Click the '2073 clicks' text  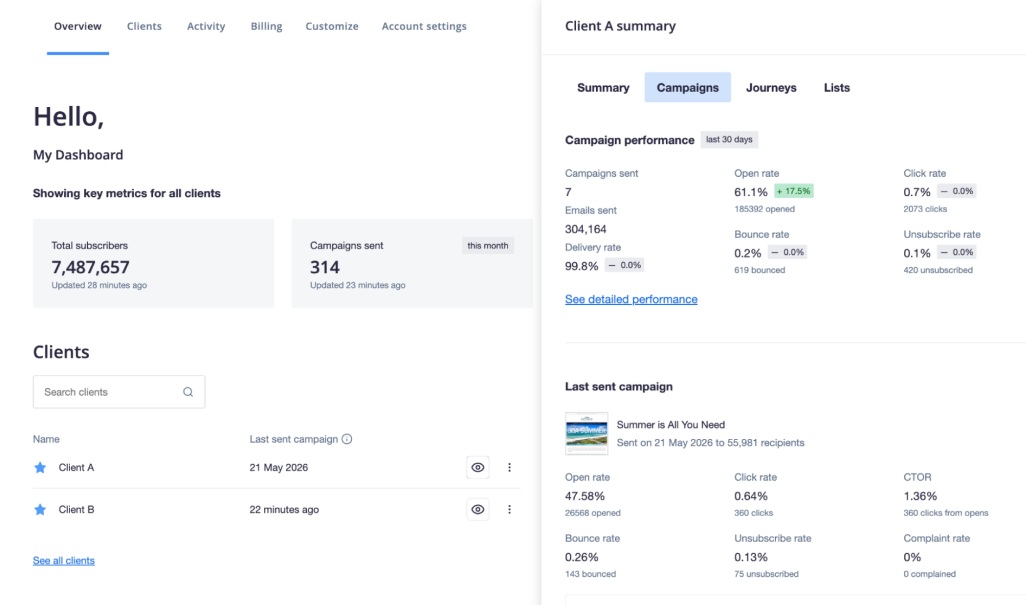pos(925,209)
